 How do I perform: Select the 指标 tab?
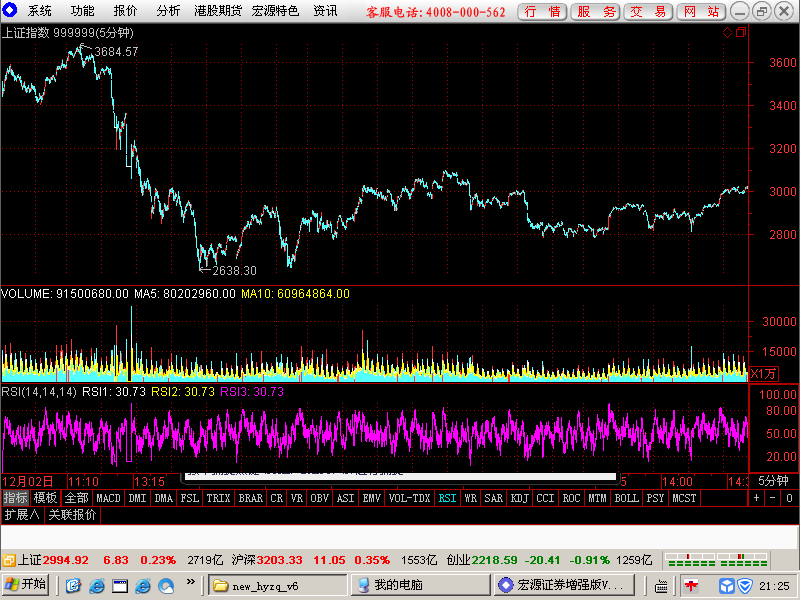pyautogui.click(x=15, y=498)
